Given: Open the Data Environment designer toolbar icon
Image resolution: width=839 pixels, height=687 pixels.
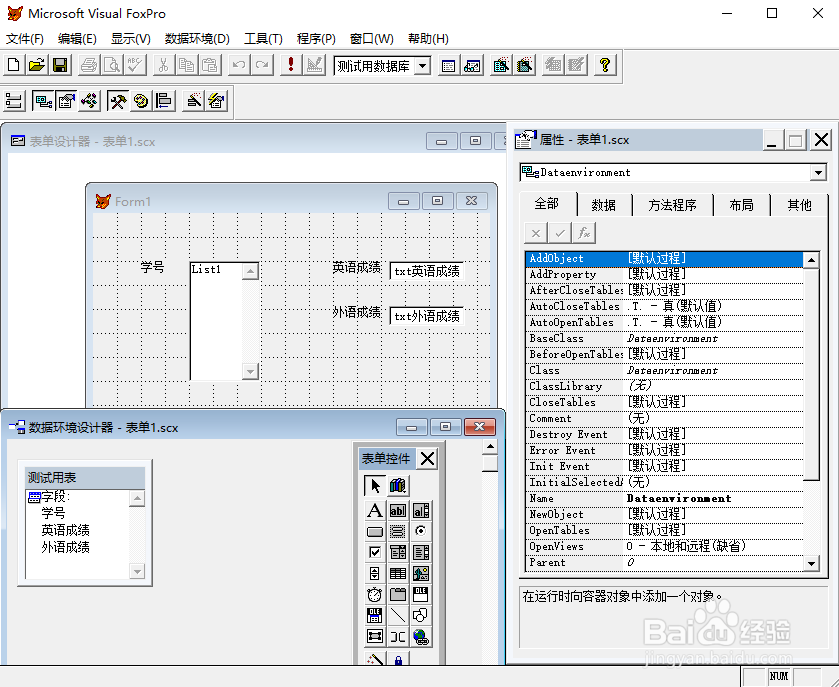Looking at the screenshot, I should (42, 101).
